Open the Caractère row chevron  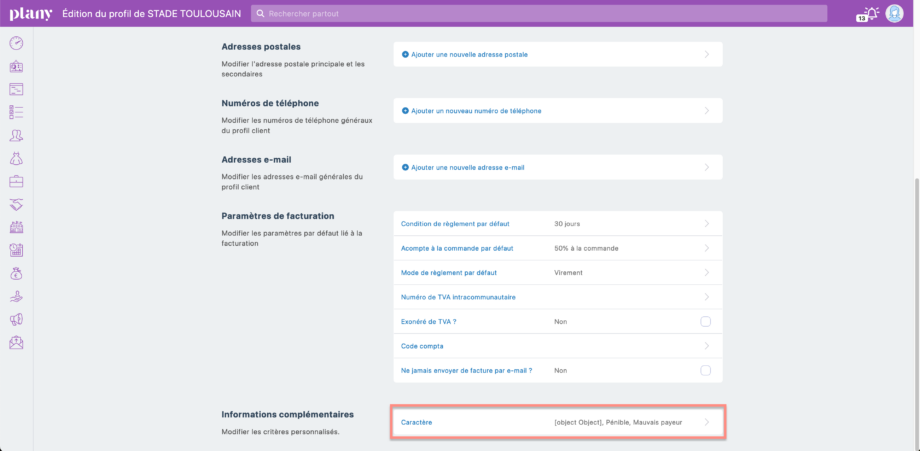point(706,423)
